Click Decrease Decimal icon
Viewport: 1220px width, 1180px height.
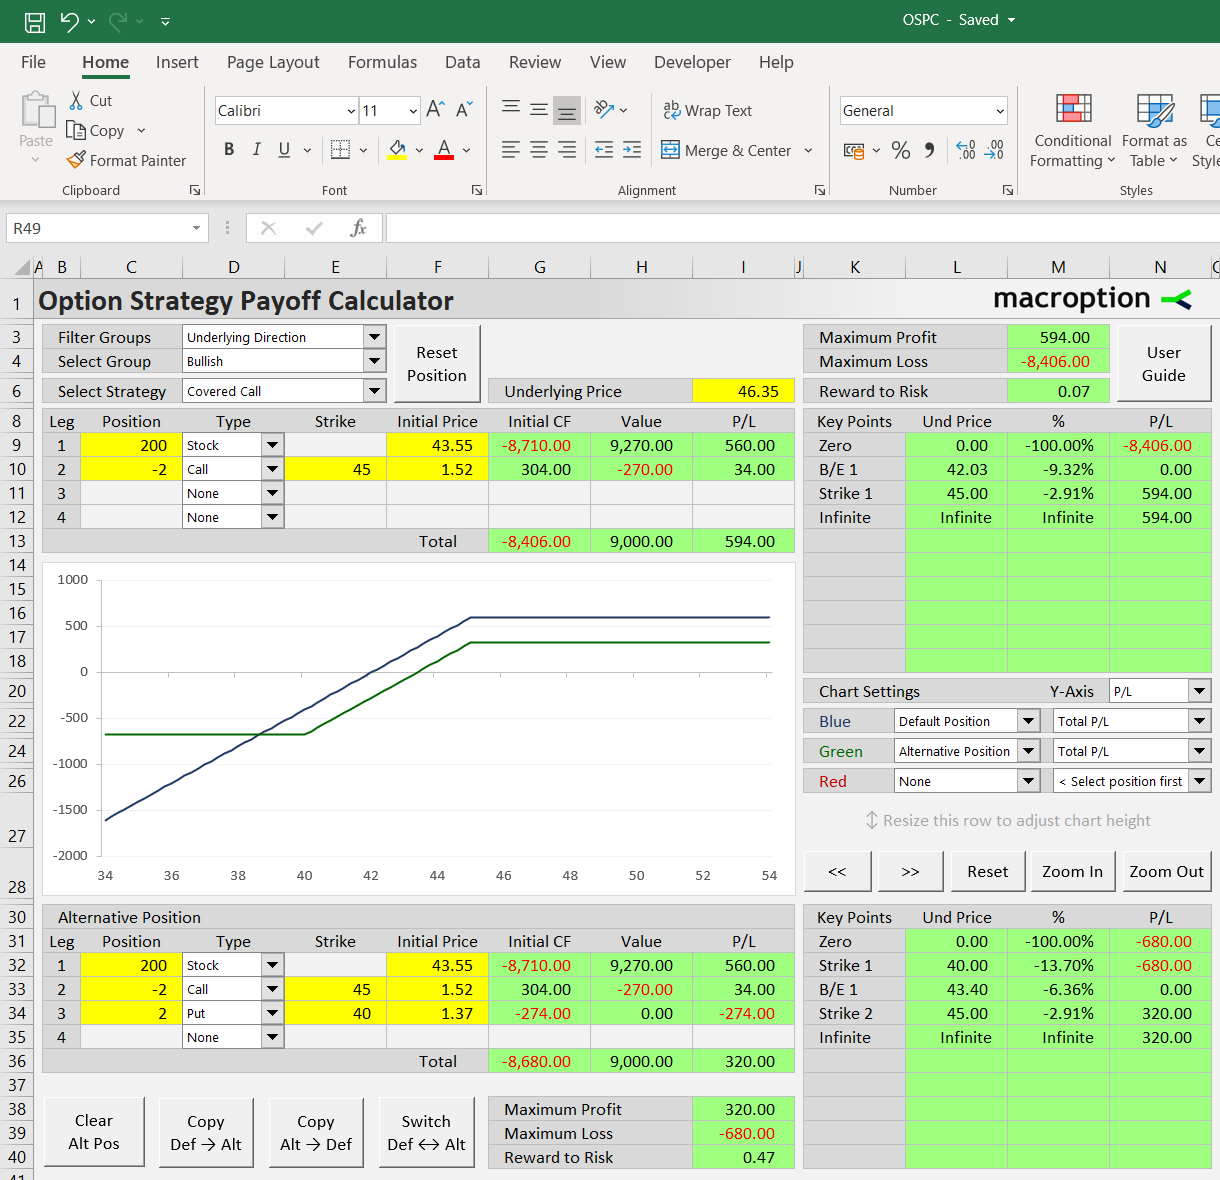(x=994, y=150)
